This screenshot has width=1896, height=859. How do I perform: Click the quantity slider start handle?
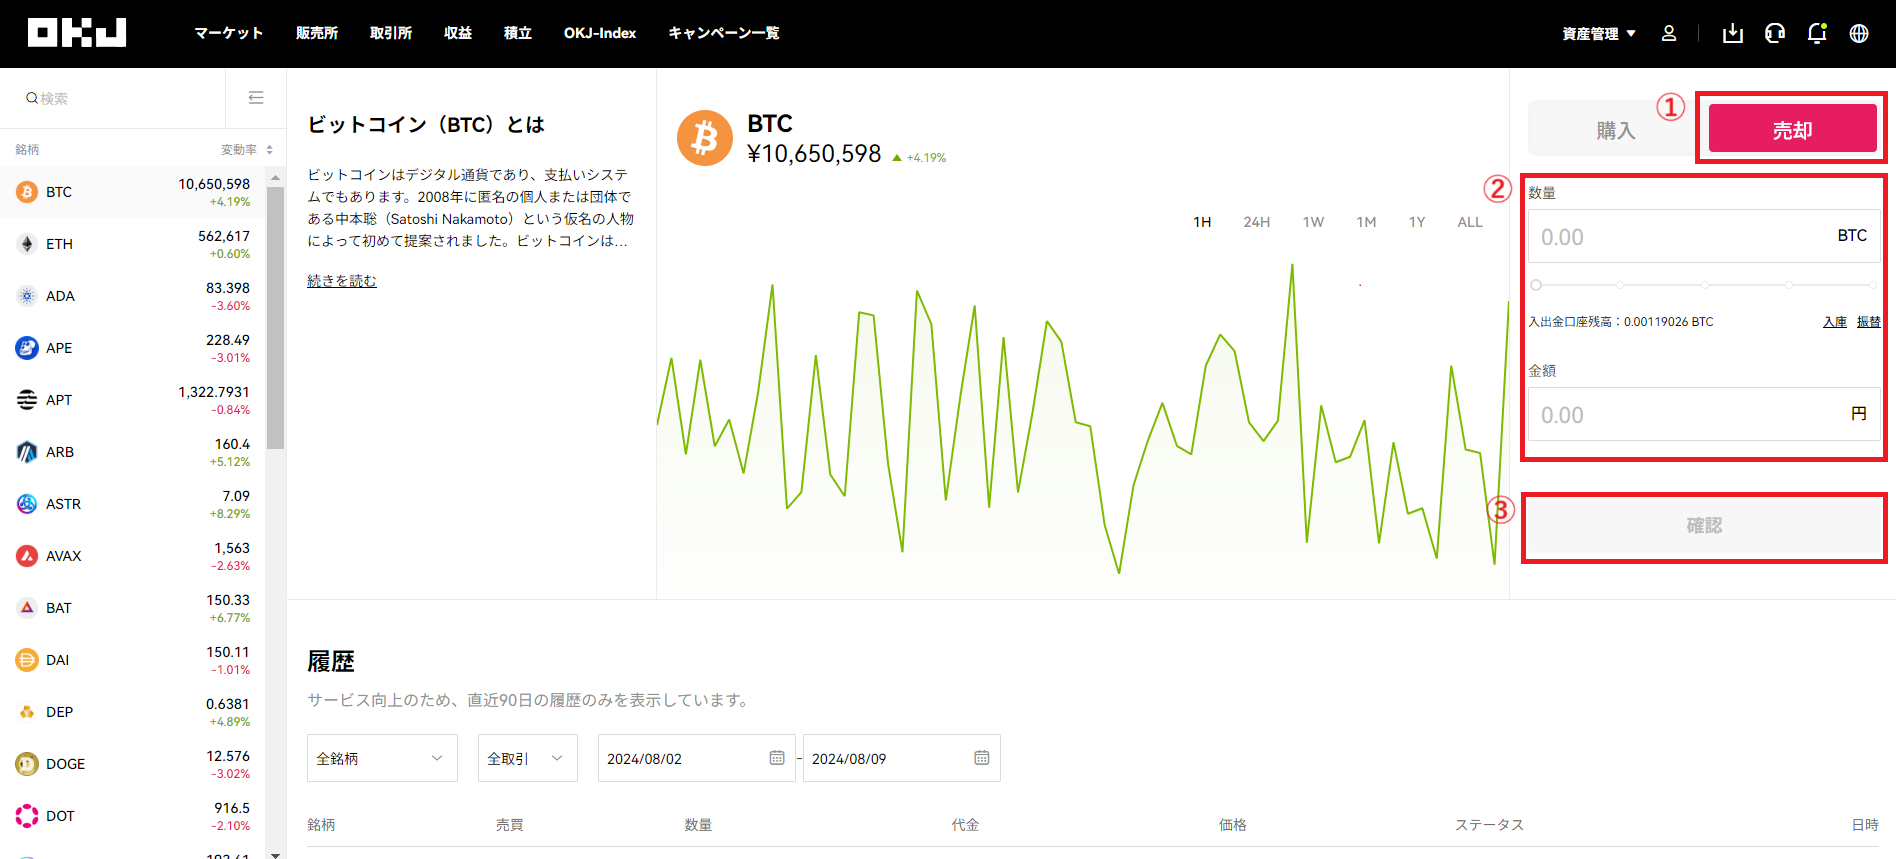click(x=1536, y=285)
